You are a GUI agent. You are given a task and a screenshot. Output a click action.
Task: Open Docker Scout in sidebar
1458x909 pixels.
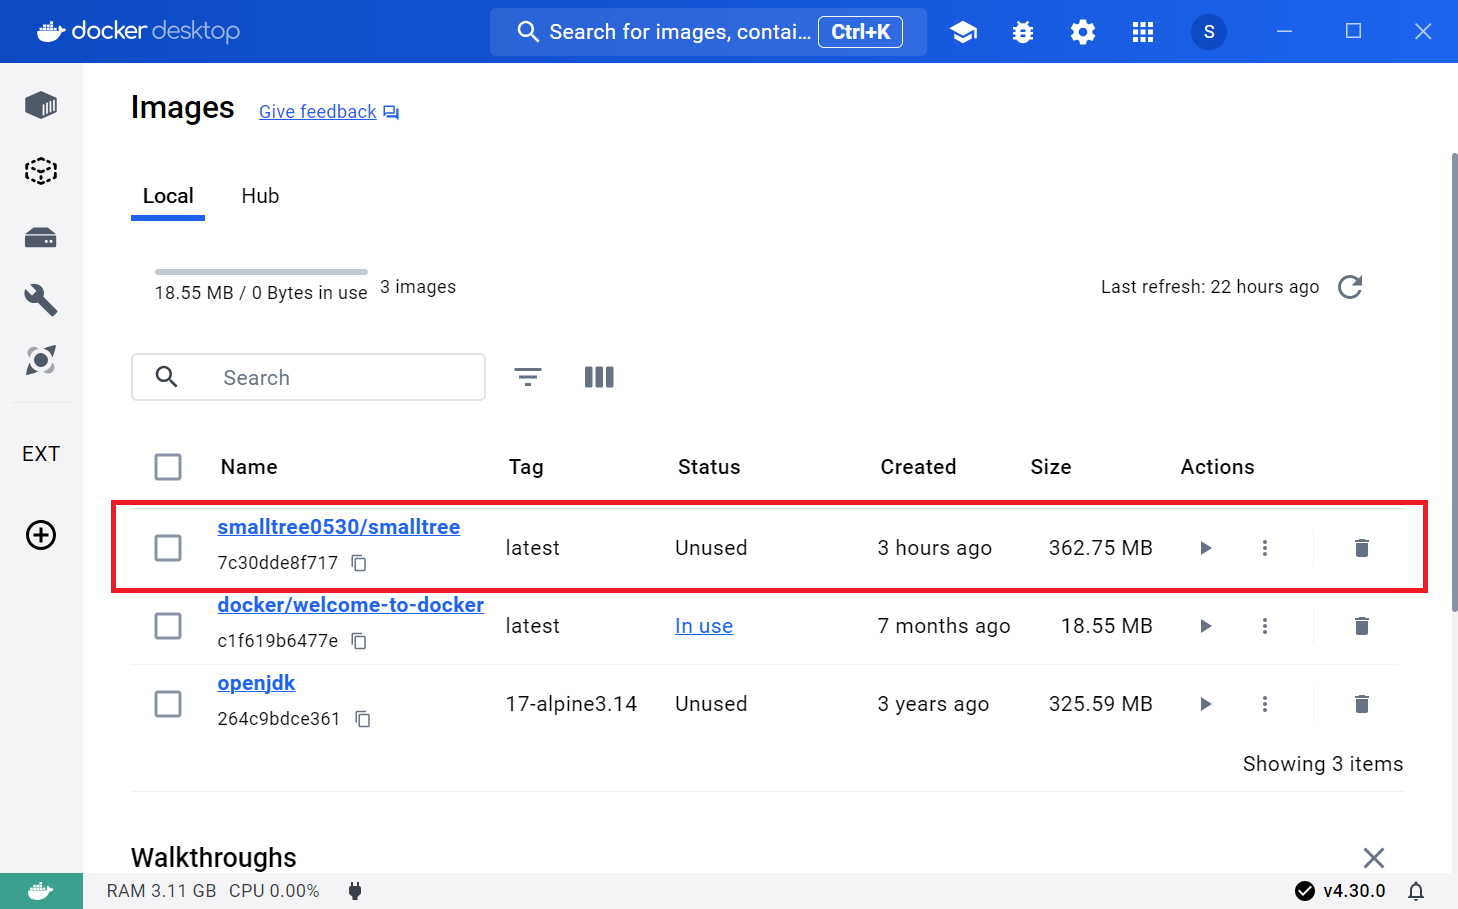coord(41,360)
